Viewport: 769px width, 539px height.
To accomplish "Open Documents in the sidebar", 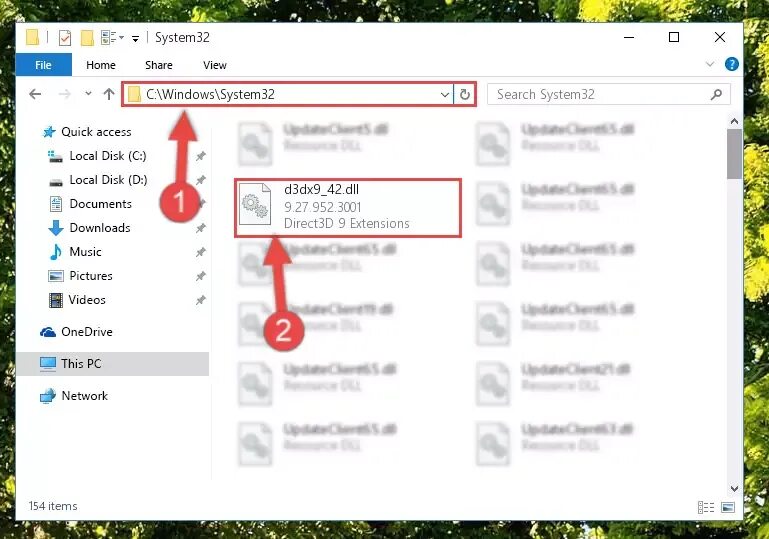I will coord(101,204).
